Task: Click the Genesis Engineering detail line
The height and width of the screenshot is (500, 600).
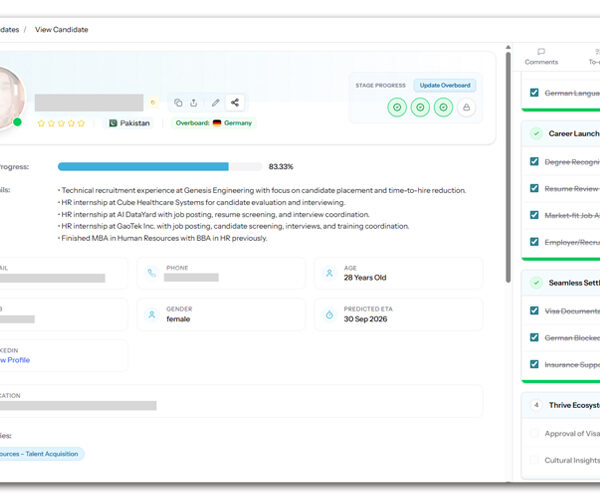Action: [262, 190]
